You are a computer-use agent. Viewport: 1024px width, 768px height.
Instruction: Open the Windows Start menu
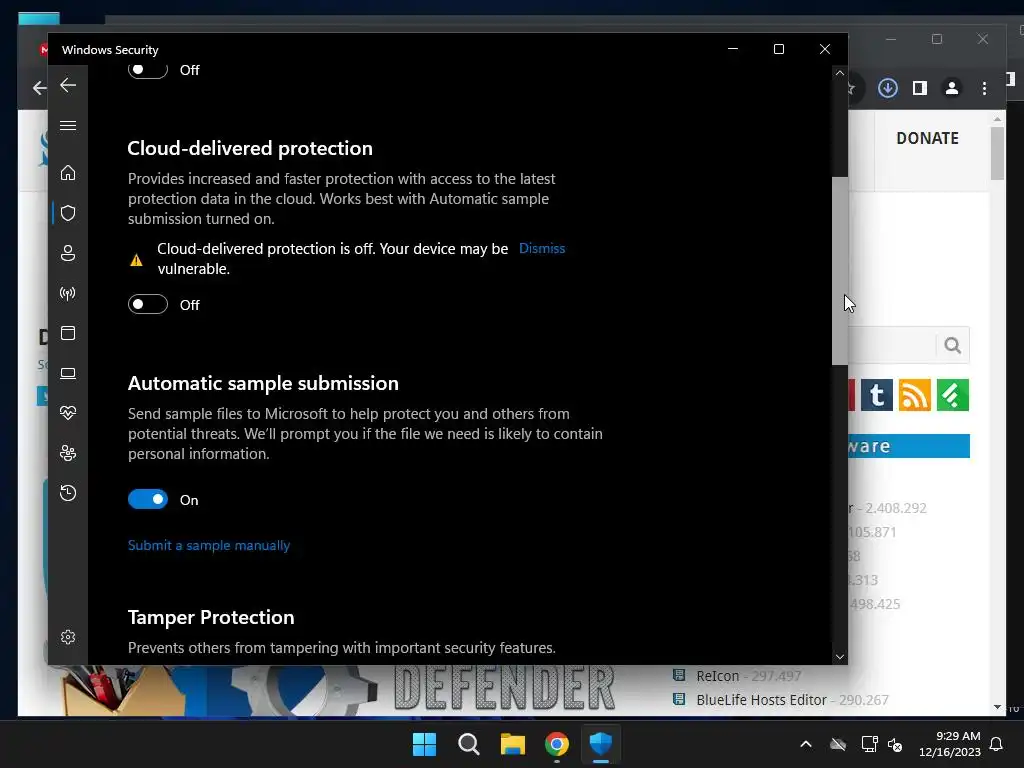[x=424, y=744]
